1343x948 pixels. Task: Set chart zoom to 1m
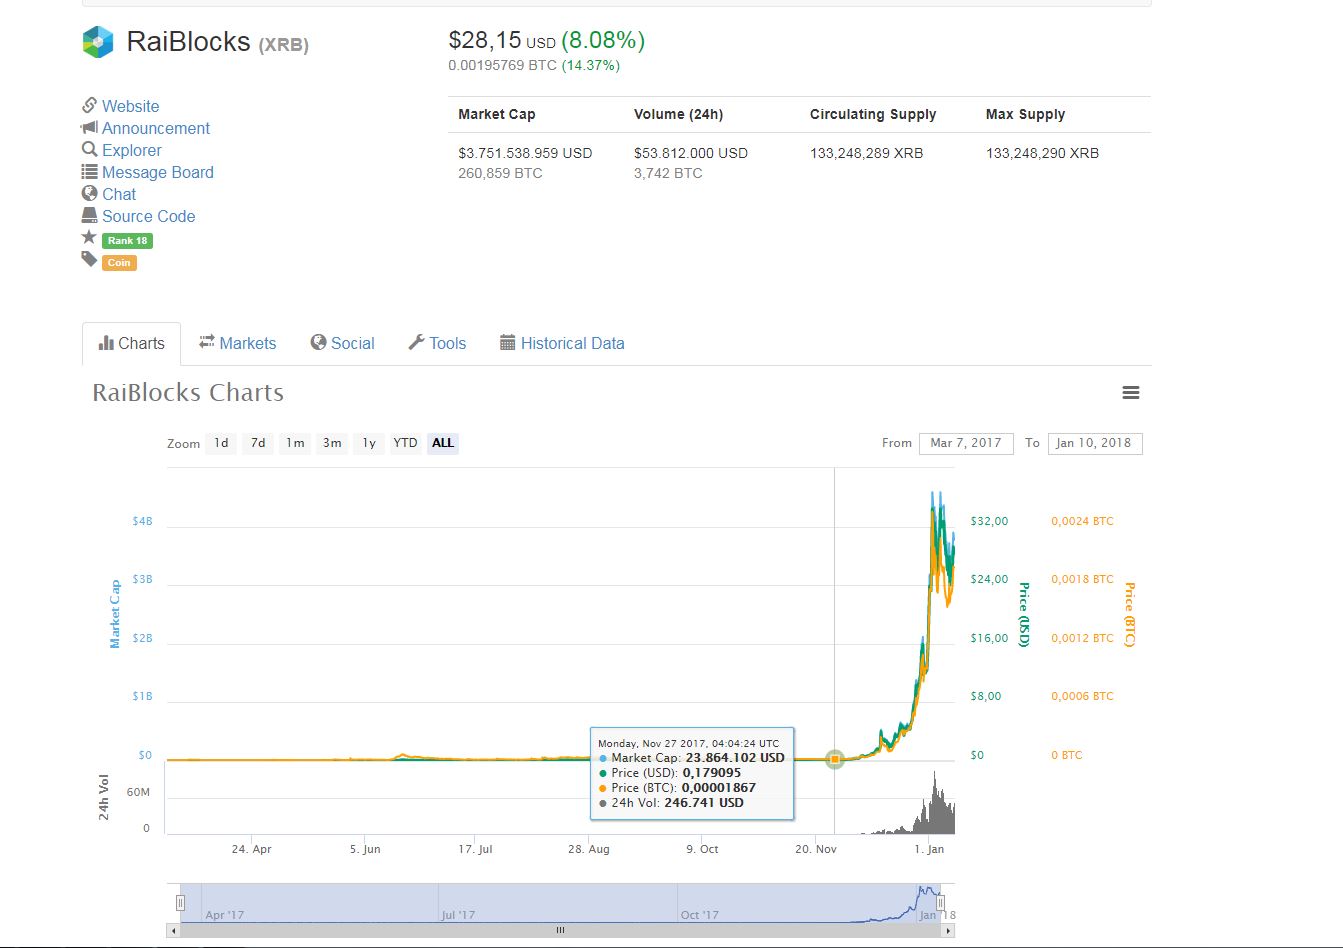[x=295, y=443]
